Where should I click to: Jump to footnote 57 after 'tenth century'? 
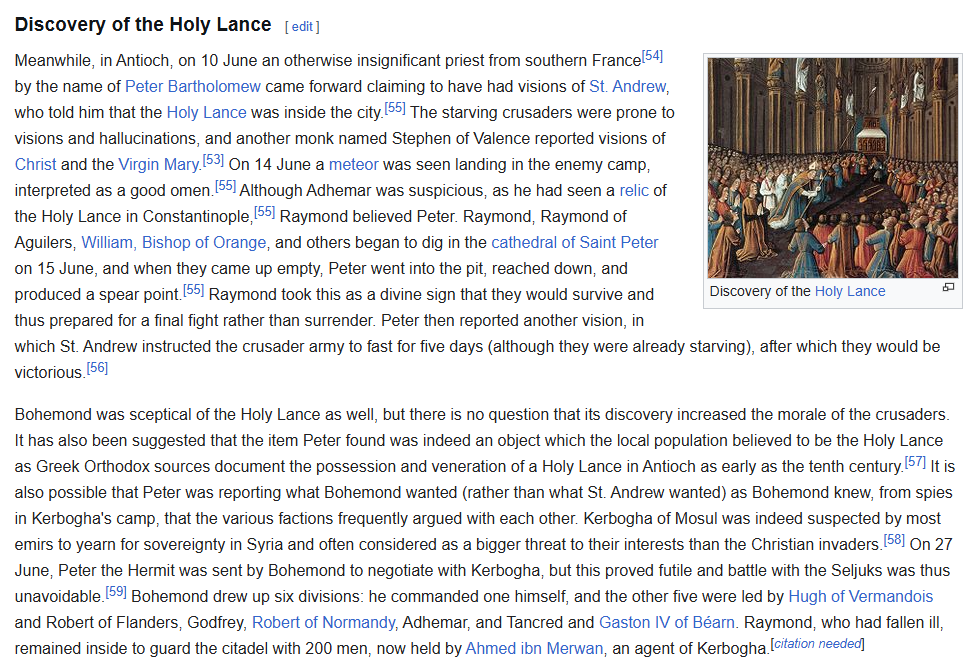coord(915,462)
